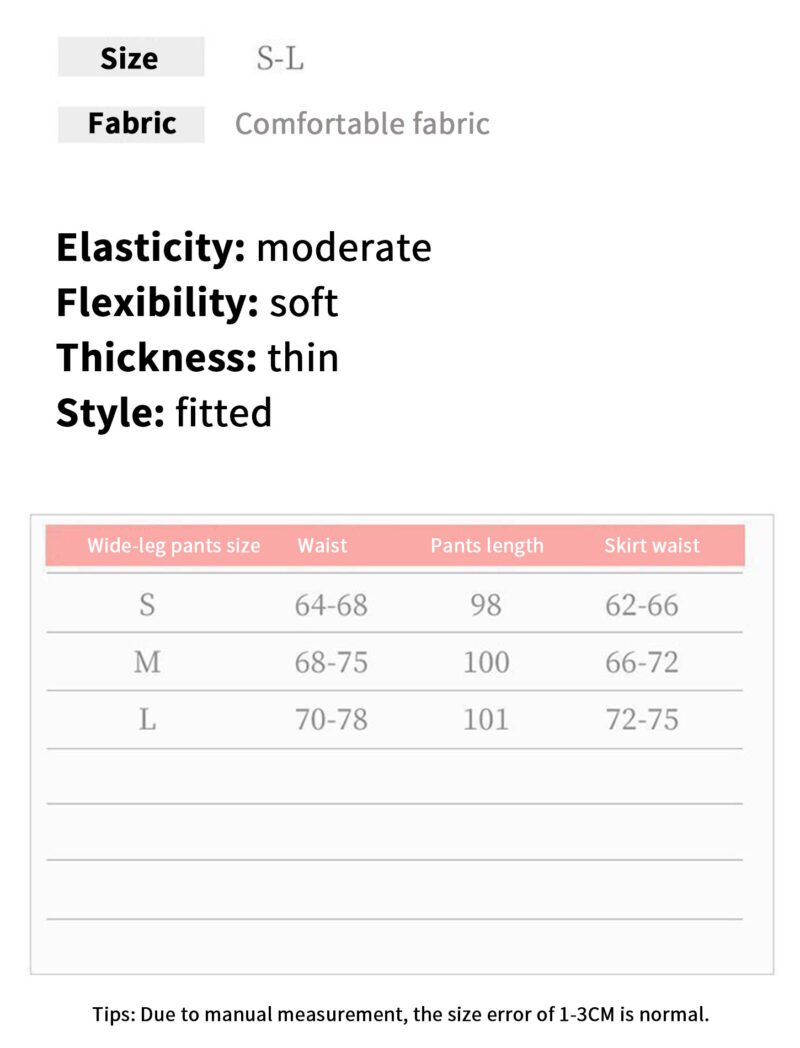Click the gray Size label
The width and height of the screenshot is (800, 1048).
[x=130, y=58]
